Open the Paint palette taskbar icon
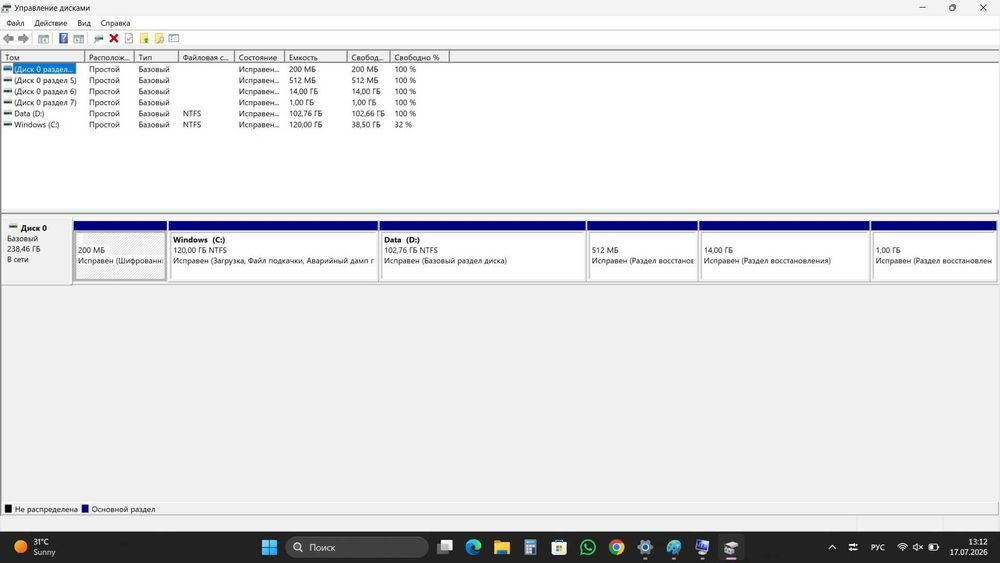 pyautogui.click(x=673, y=547)
